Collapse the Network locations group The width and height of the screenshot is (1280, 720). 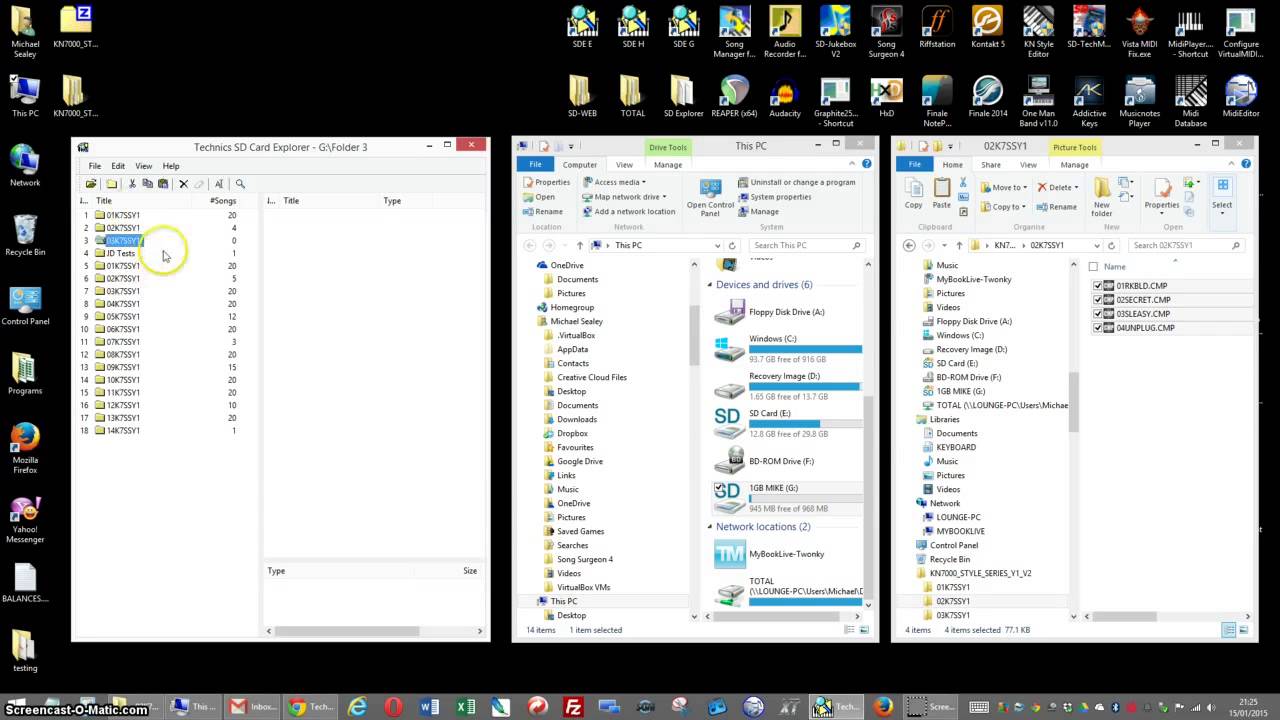710,527
